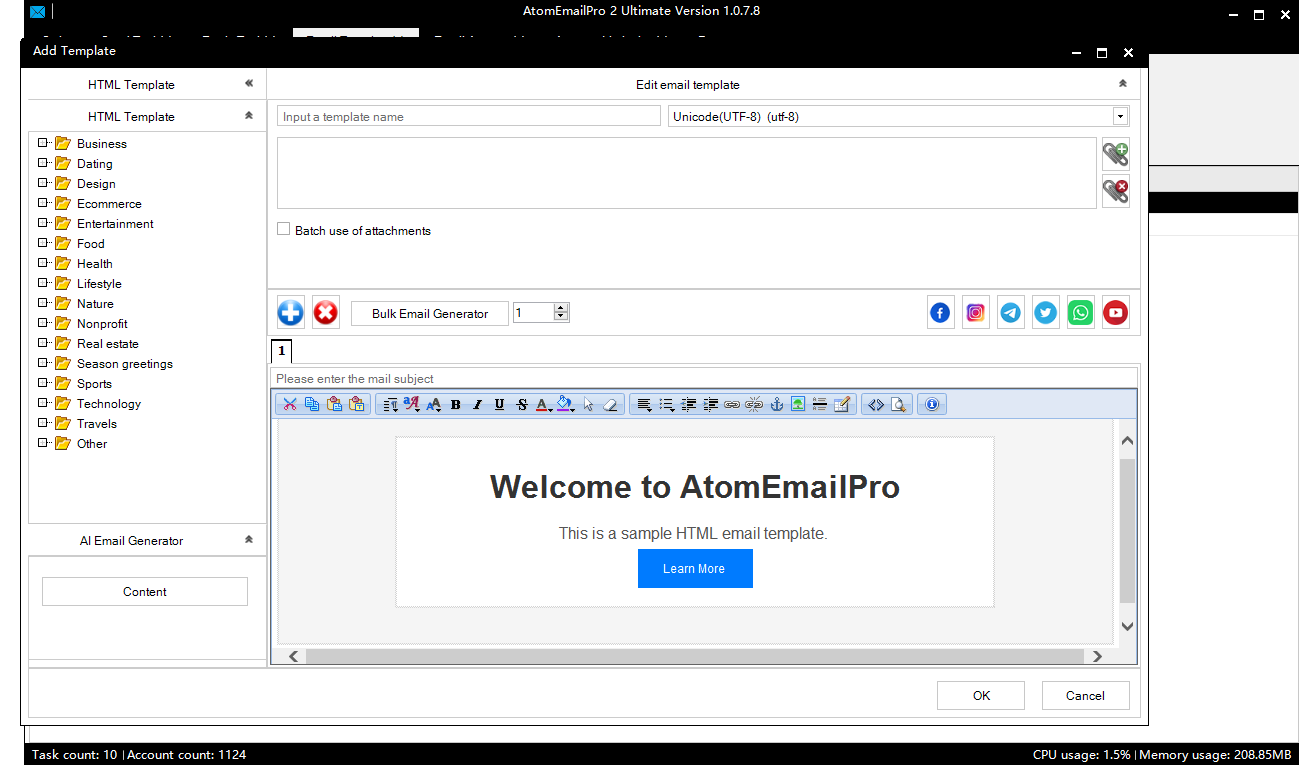Click the Facebook icon
1299x765 pixels.
[941, 313]
